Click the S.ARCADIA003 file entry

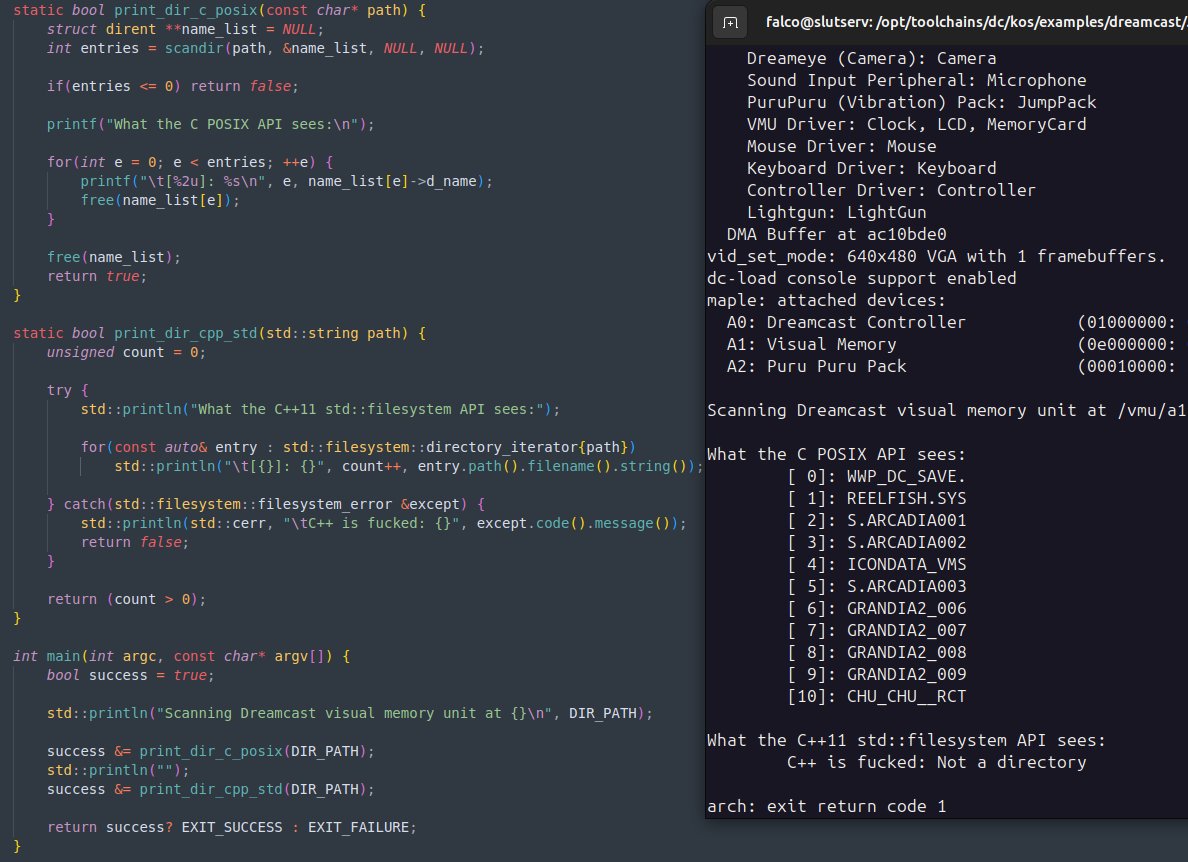[906, 586]
